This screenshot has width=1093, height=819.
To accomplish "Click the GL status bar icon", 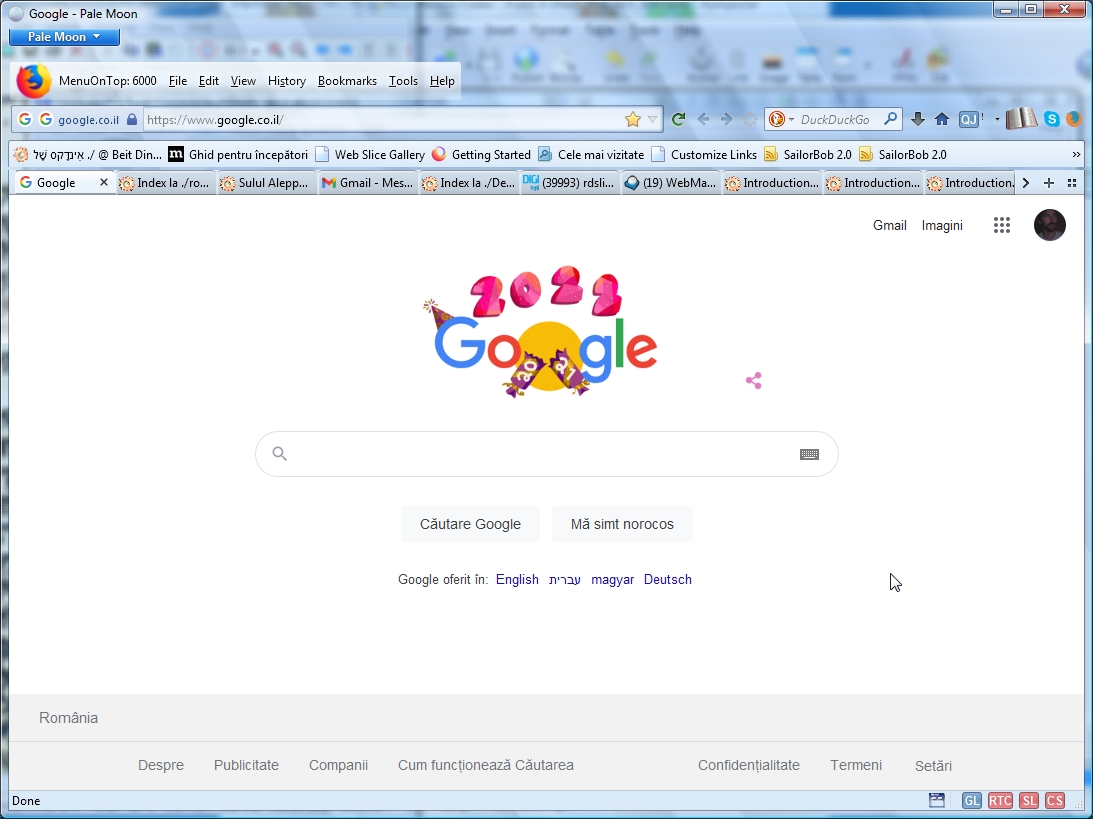I will pos(972,801).
